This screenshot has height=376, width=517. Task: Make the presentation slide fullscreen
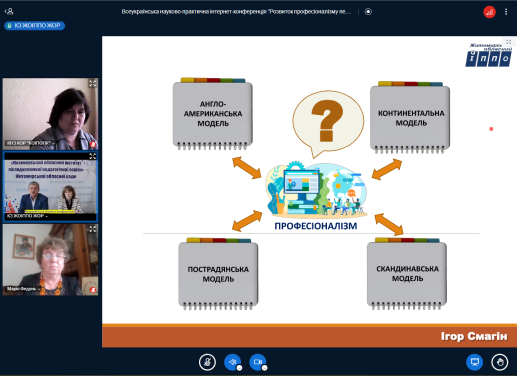tap(508, 42)
